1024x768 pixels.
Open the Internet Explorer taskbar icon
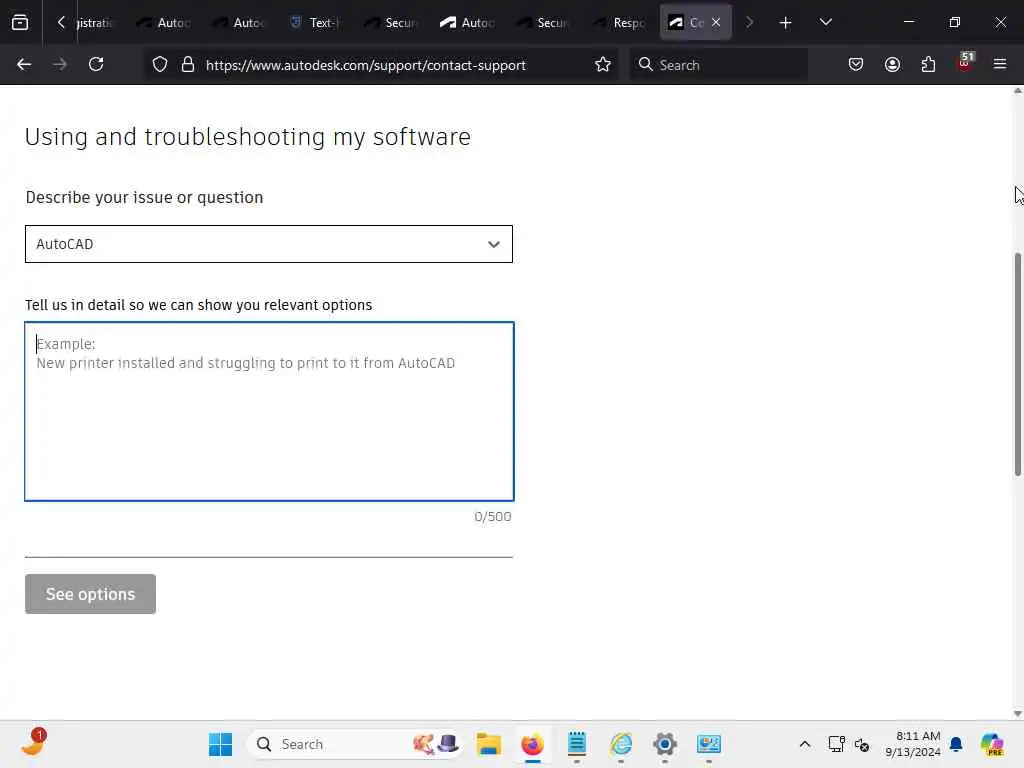(x=620, y=744)
